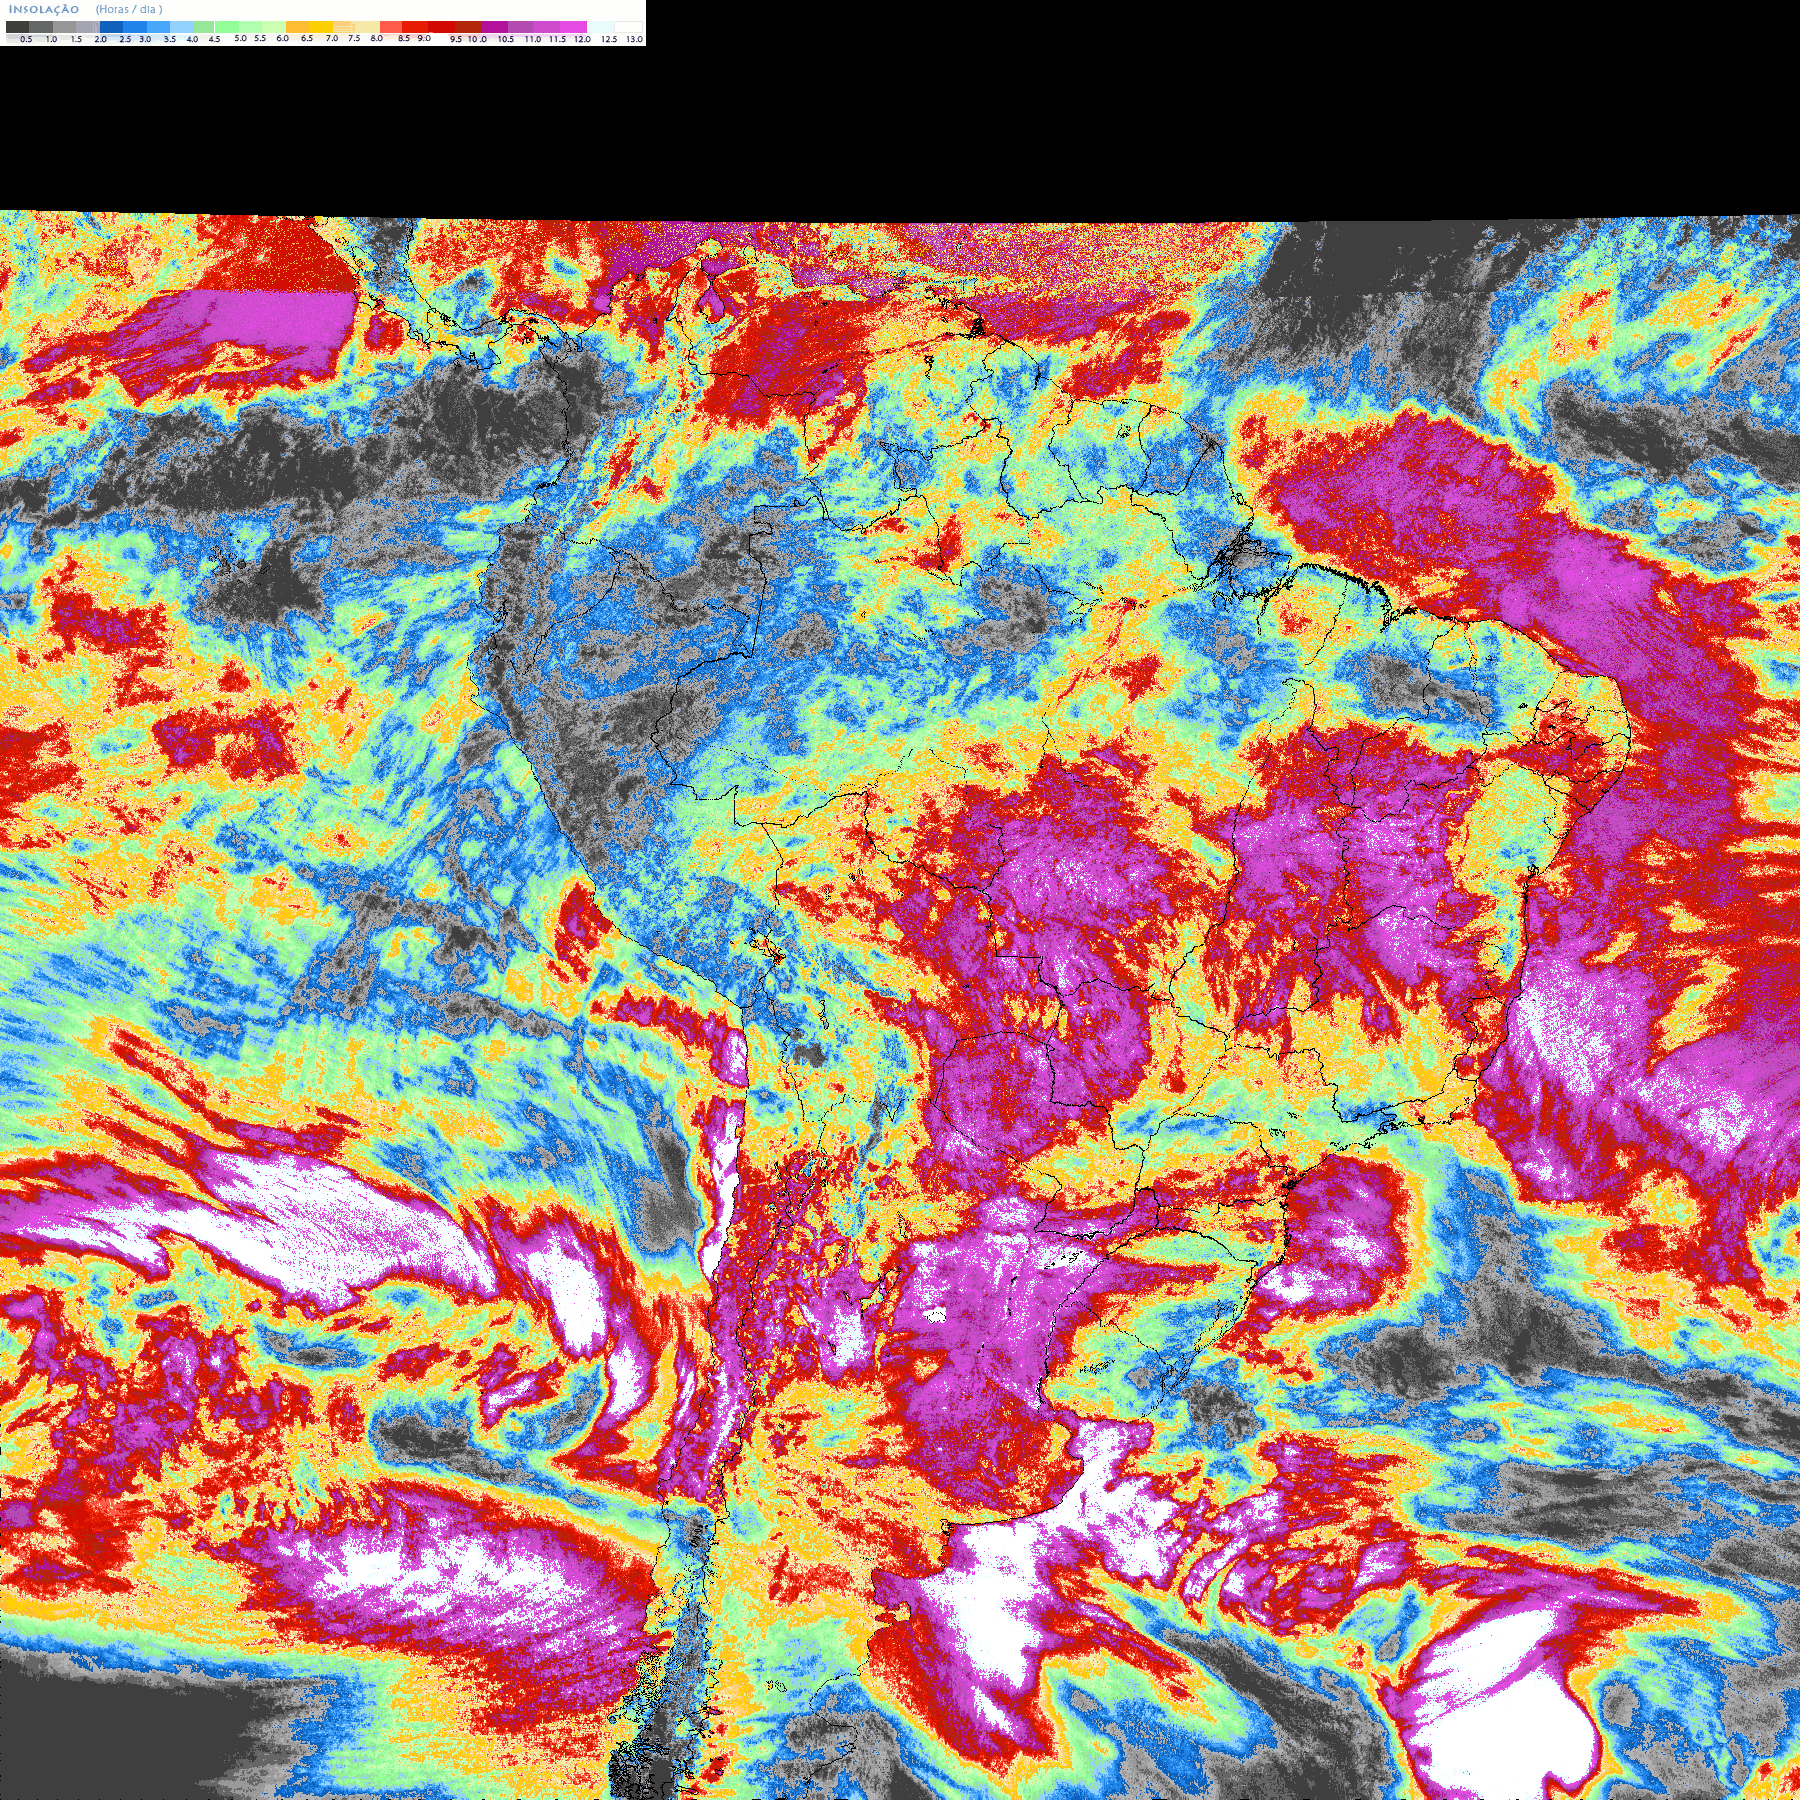Pick the bright red swatch above 9.0
This screenshot has height=1800, width=1800.
415,27
